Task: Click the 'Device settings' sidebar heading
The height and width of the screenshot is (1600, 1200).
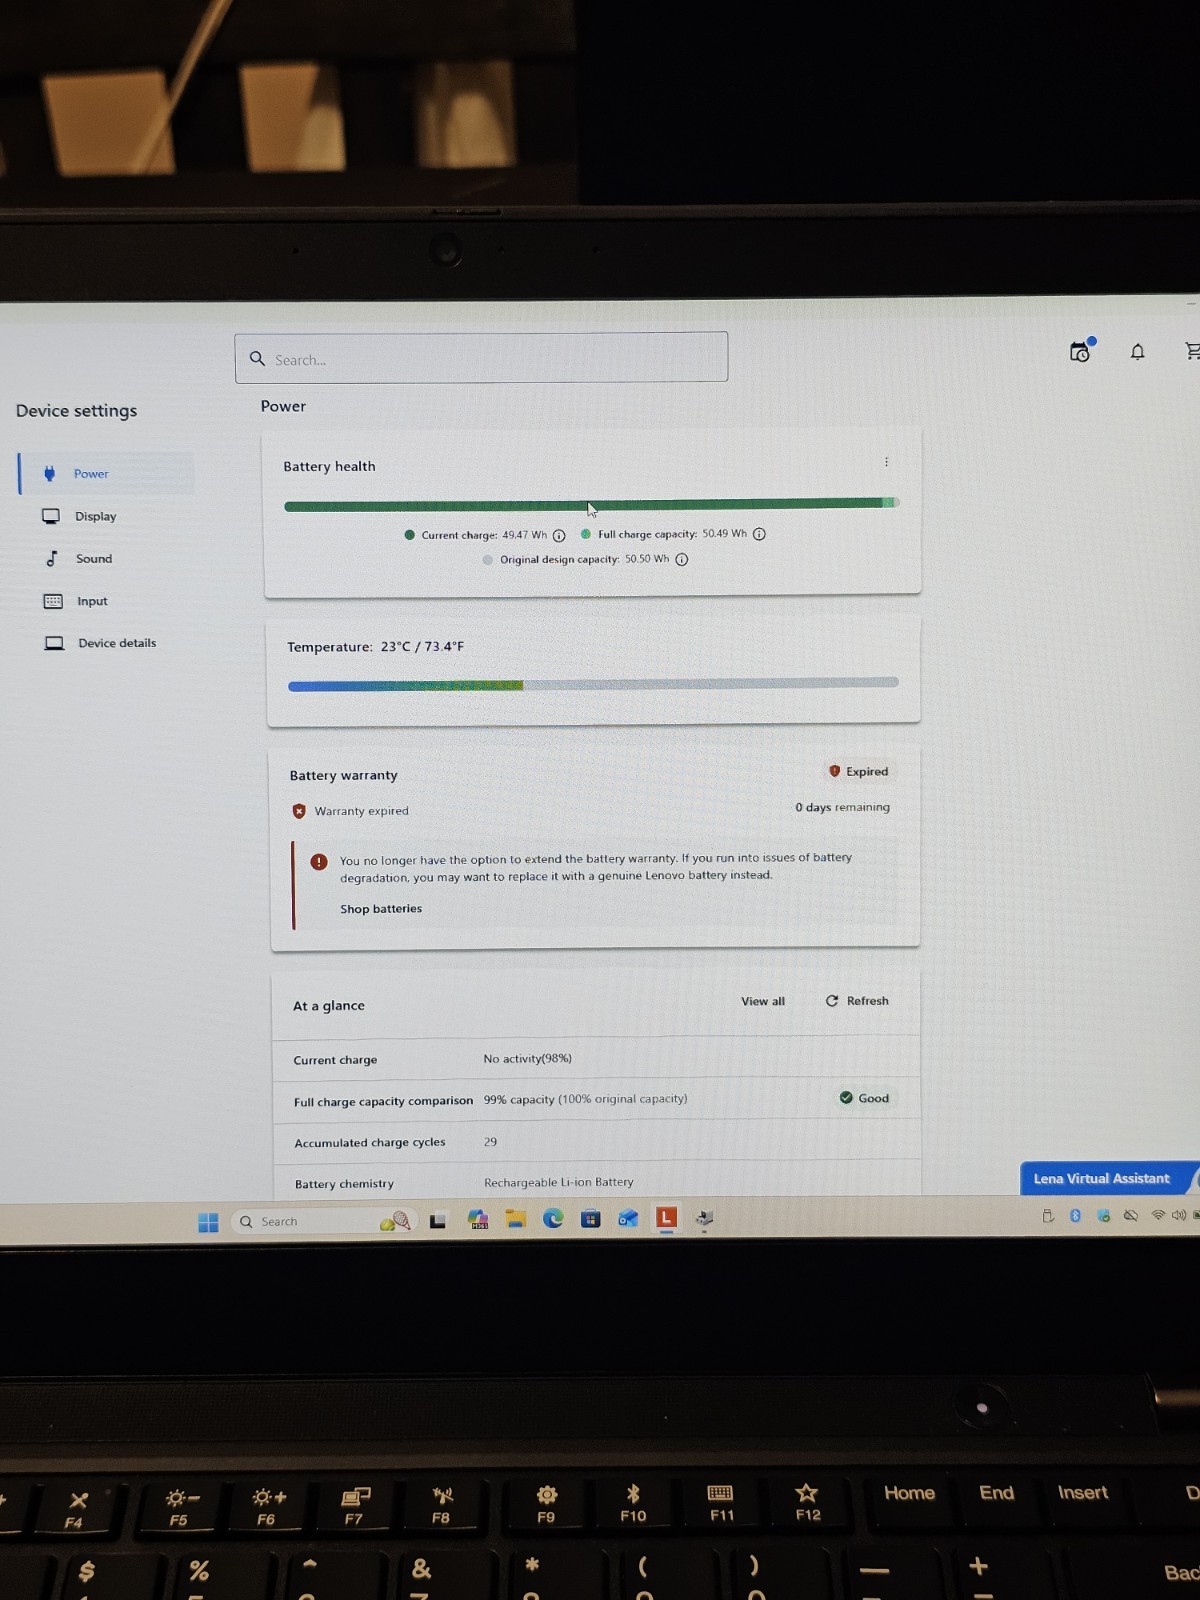Action: 76,410
